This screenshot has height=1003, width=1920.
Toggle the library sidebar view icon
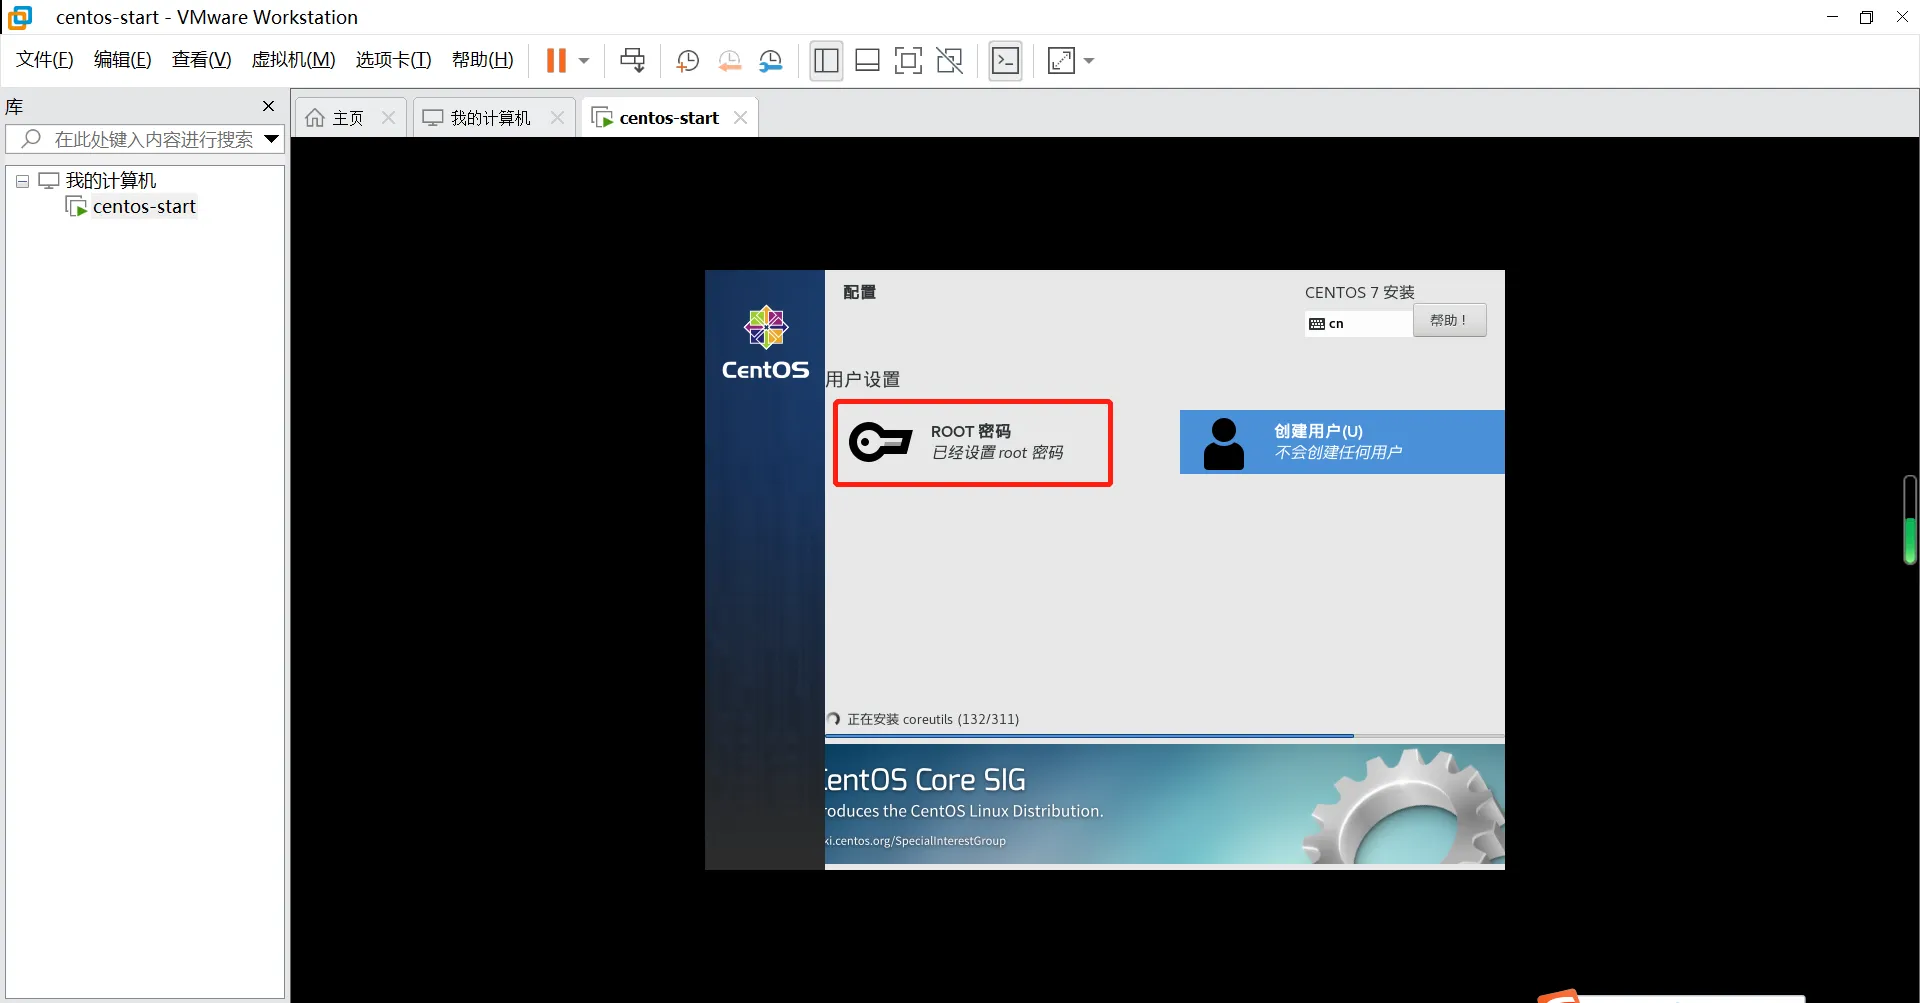tap(826, 61)
